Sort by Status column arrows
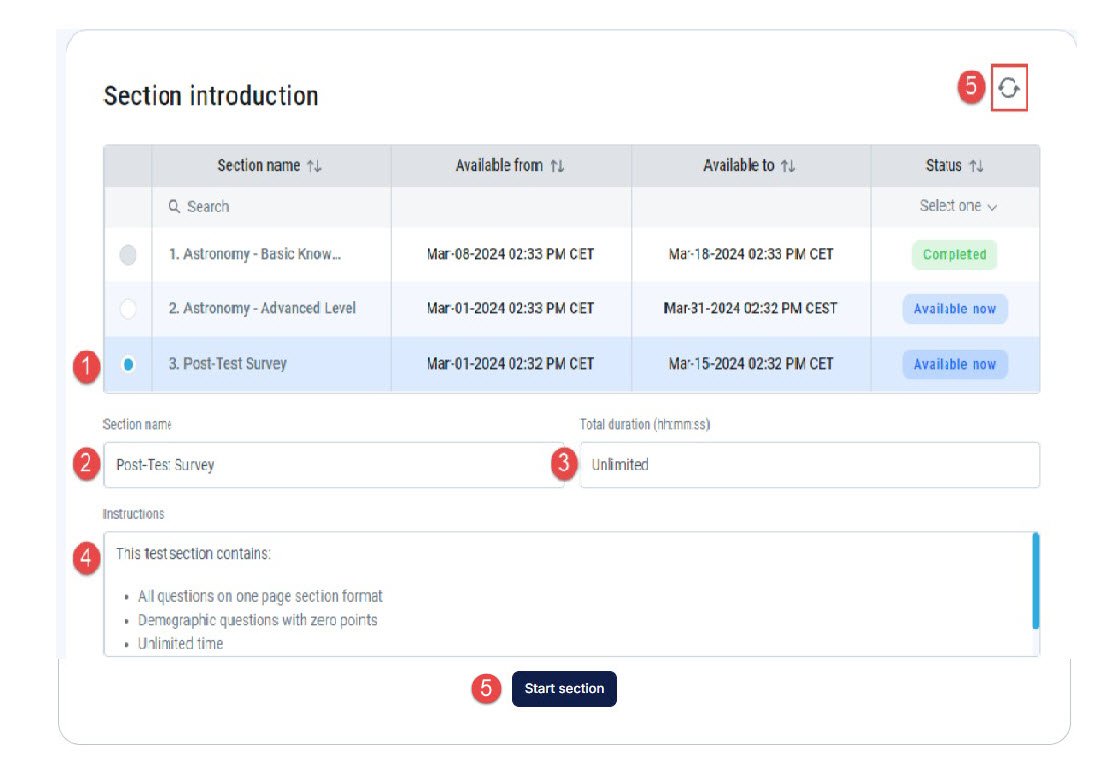Viewport: 1110px width, 776px height. point(977,166)
